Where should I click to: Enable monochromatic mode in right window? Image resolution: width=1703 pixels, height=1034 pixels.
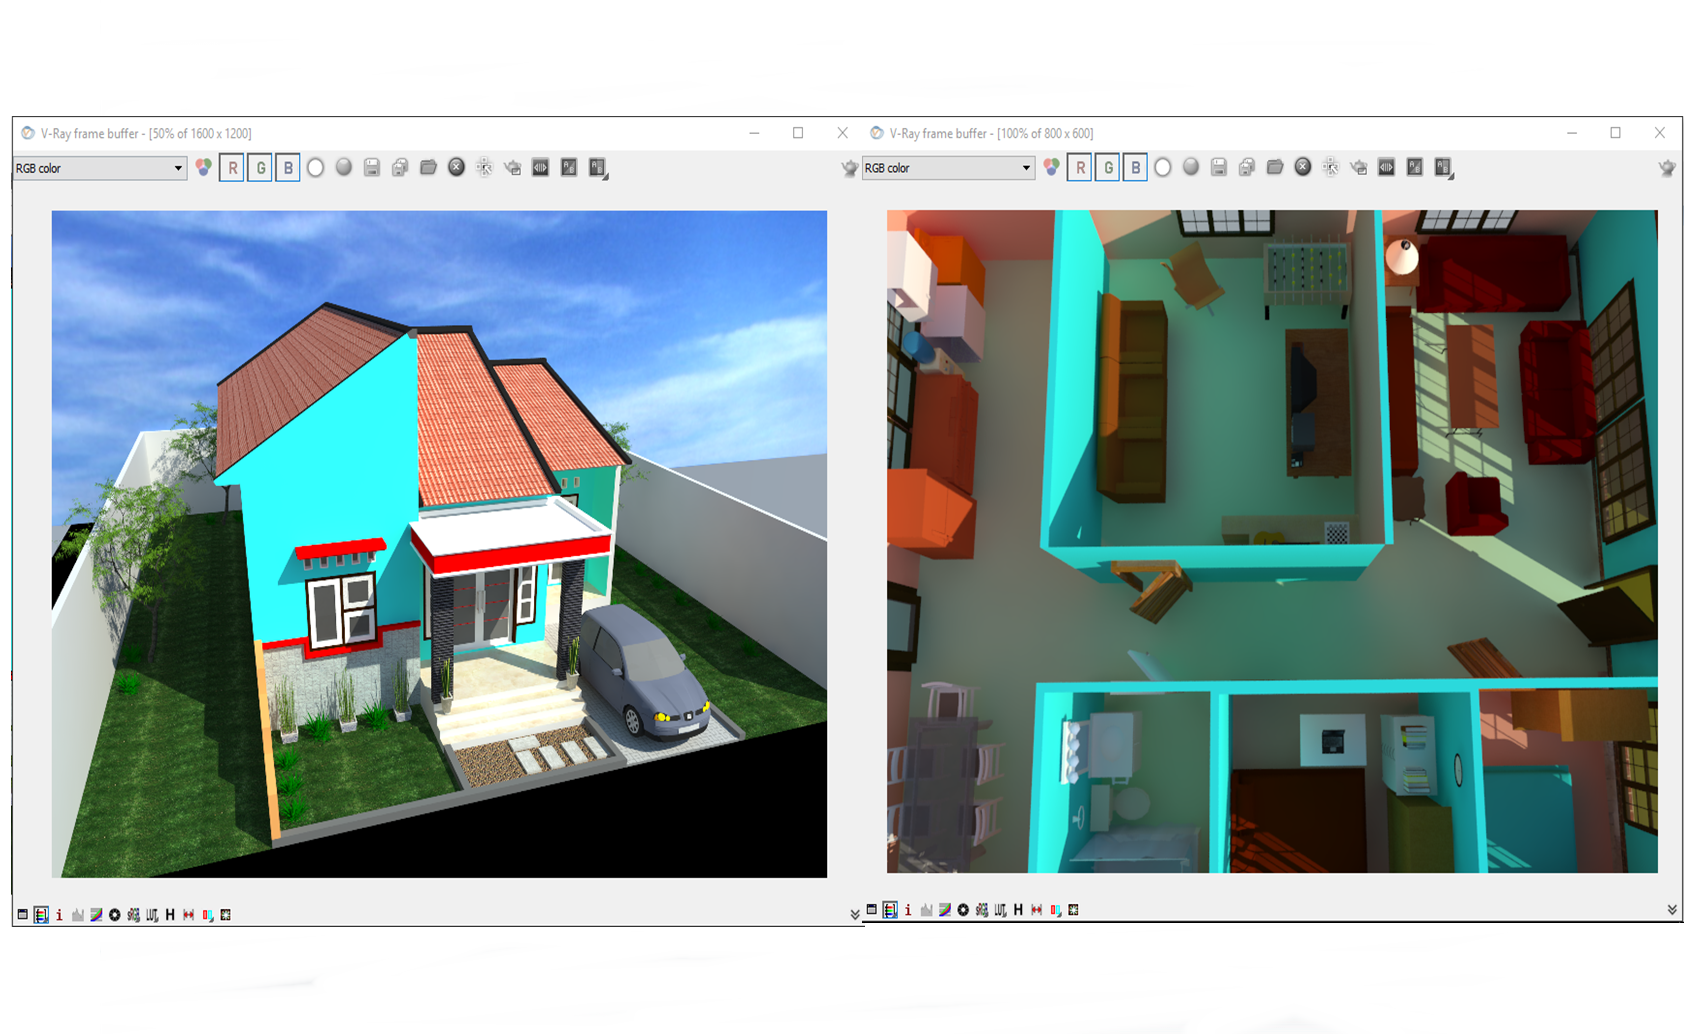coord(1191,168)
